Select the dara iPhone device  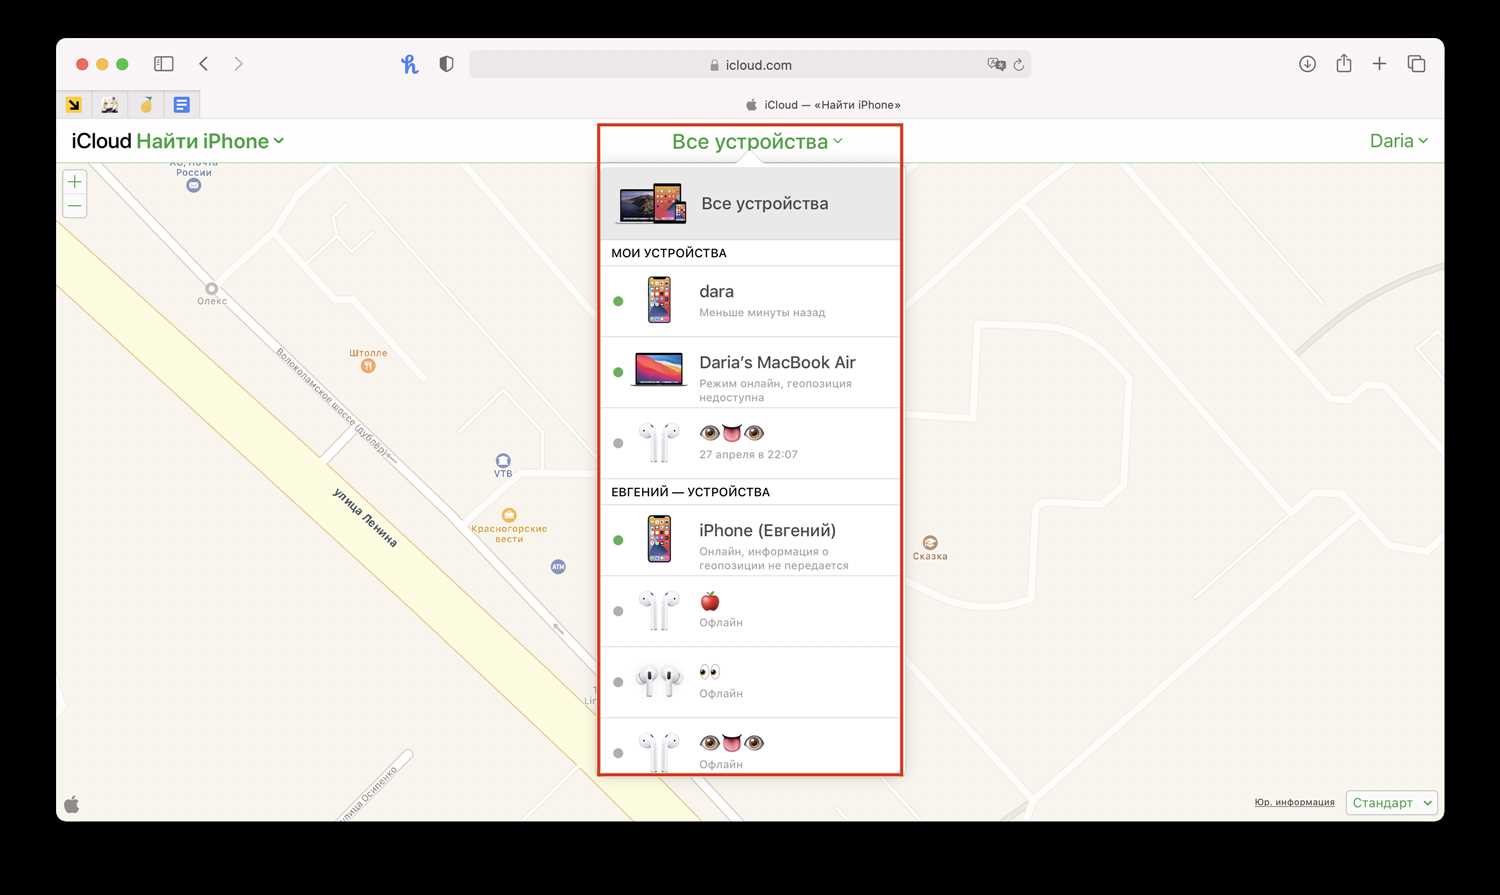[750, 301]
